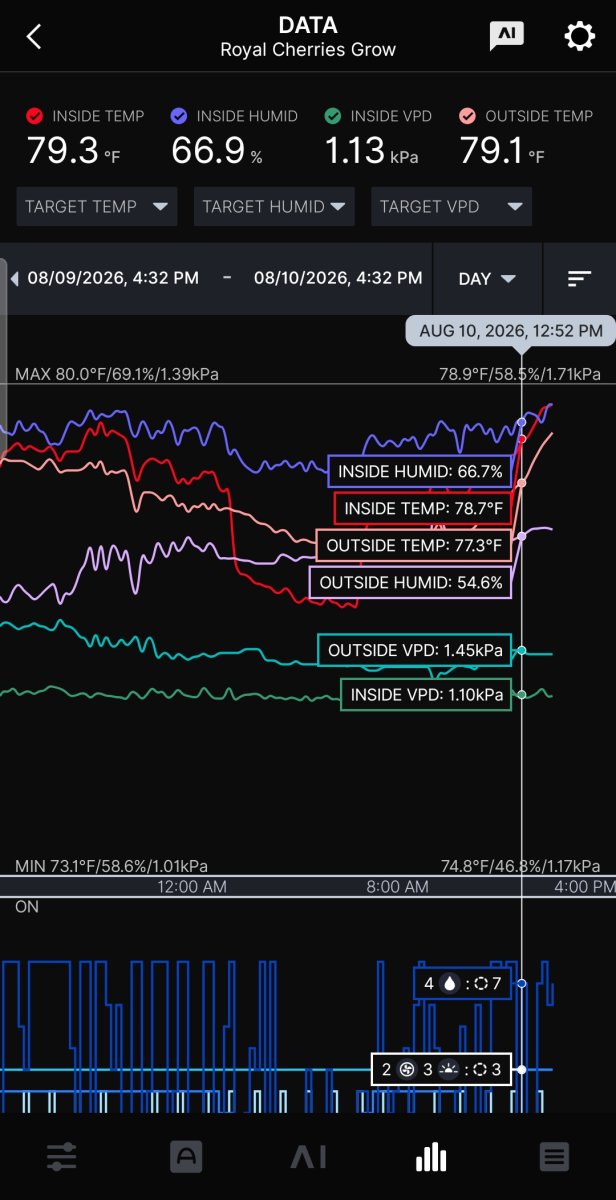This screenshot has width=616, height=1200.
Task: Open settings via the gear icon
Action: [580, 37]
